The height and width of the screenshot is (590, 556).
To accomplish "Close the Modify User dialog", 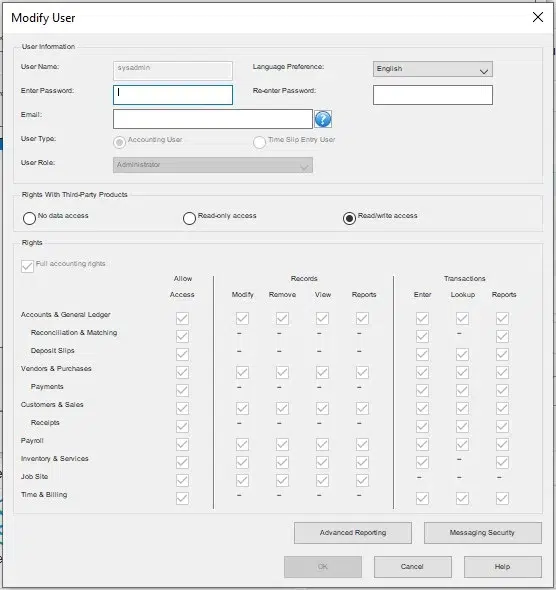I will [x=538, y=17].
